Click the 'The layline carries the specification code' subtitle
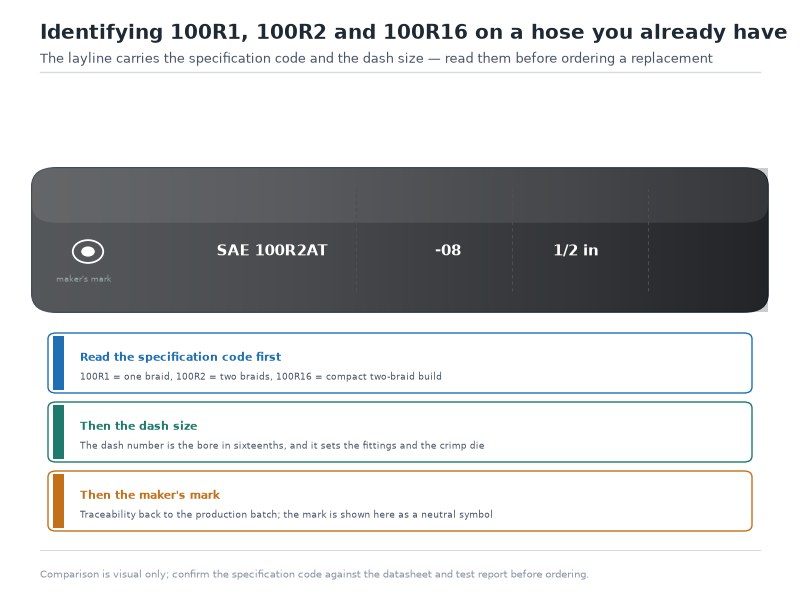Screen dimensions: 800x600 coord(376,59)
